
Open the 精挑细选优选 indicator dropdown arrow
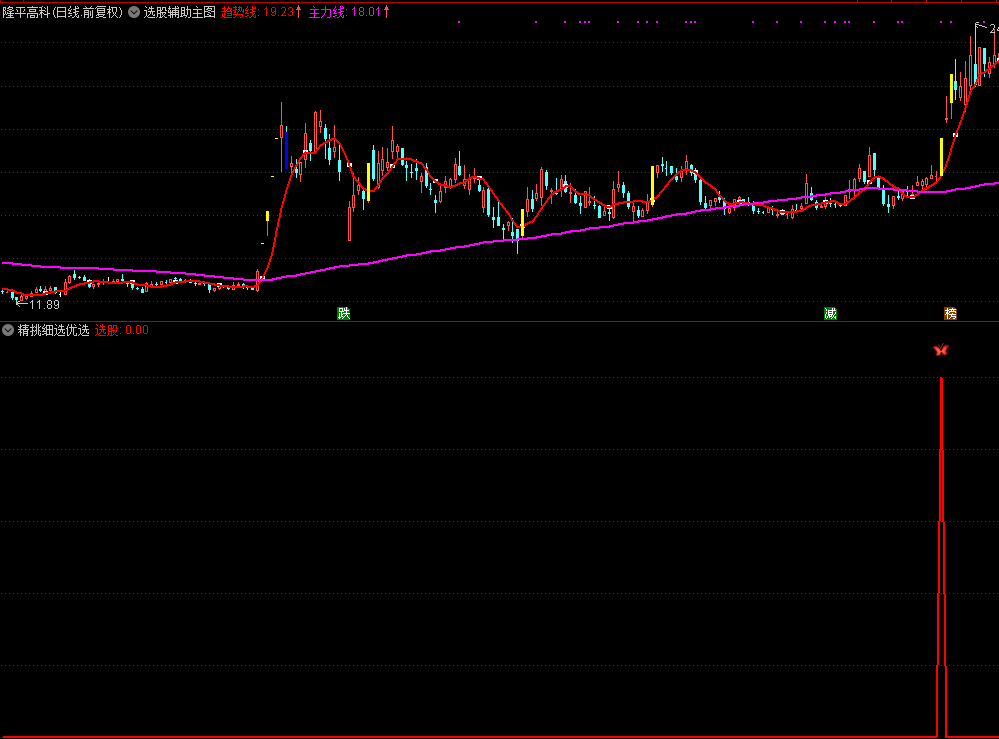point(8,330)
